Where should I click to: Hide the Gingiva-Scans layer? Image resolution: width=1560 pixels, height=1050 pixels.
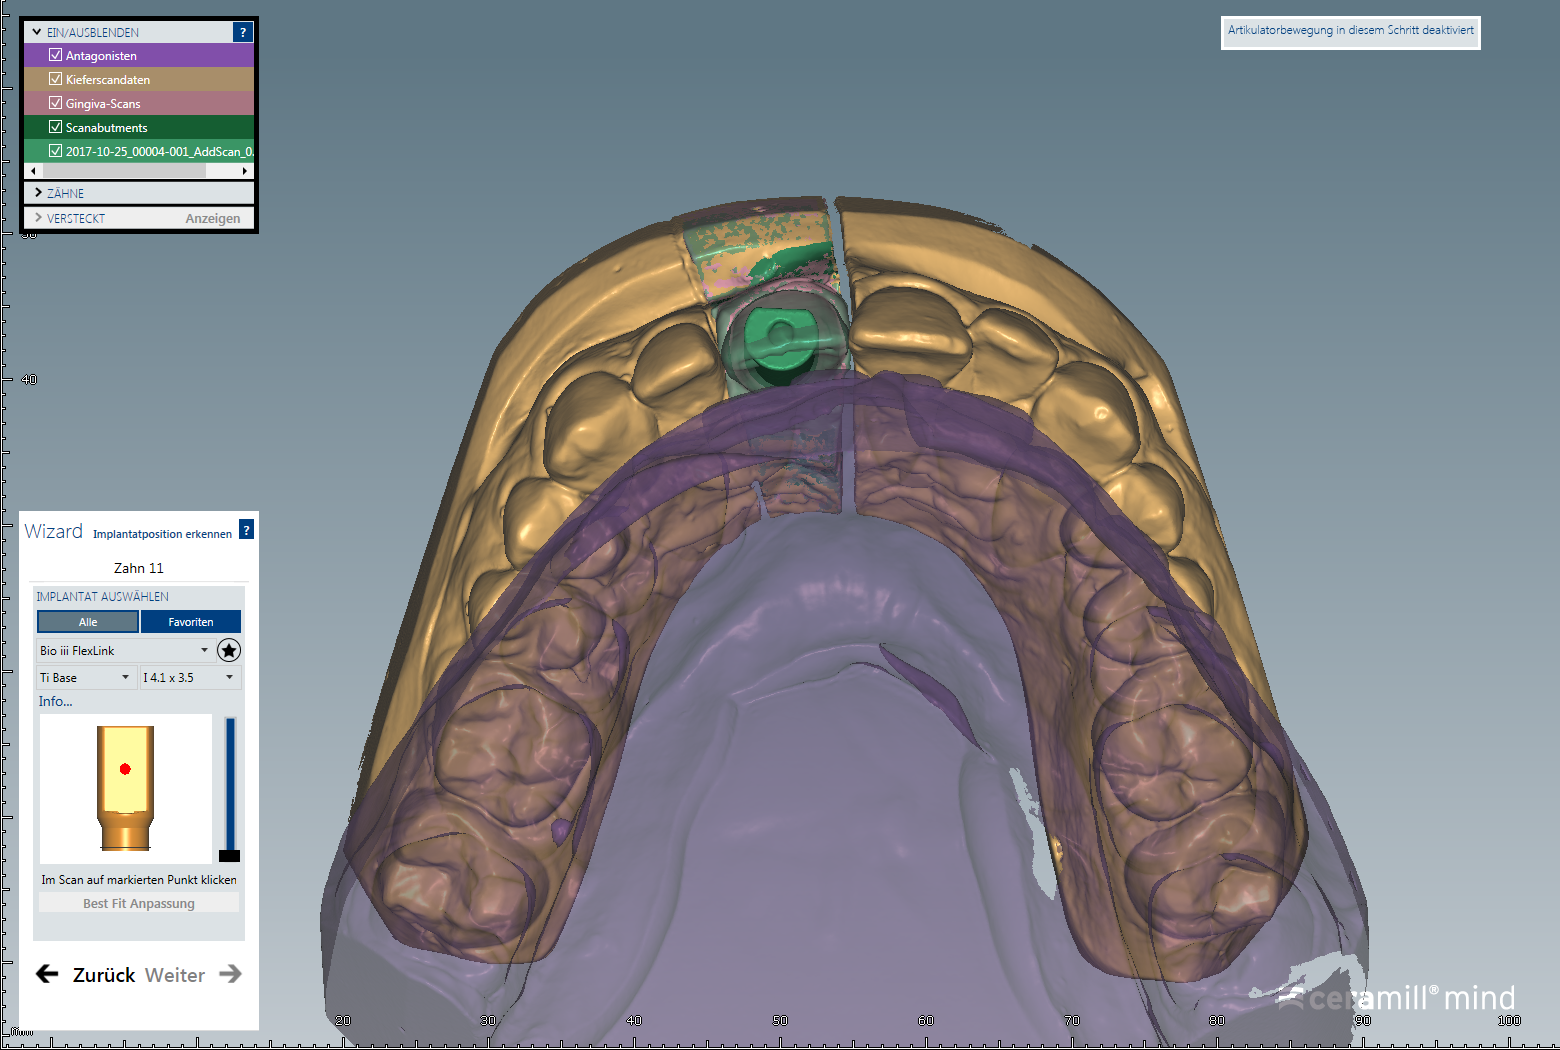coord(56,103)
